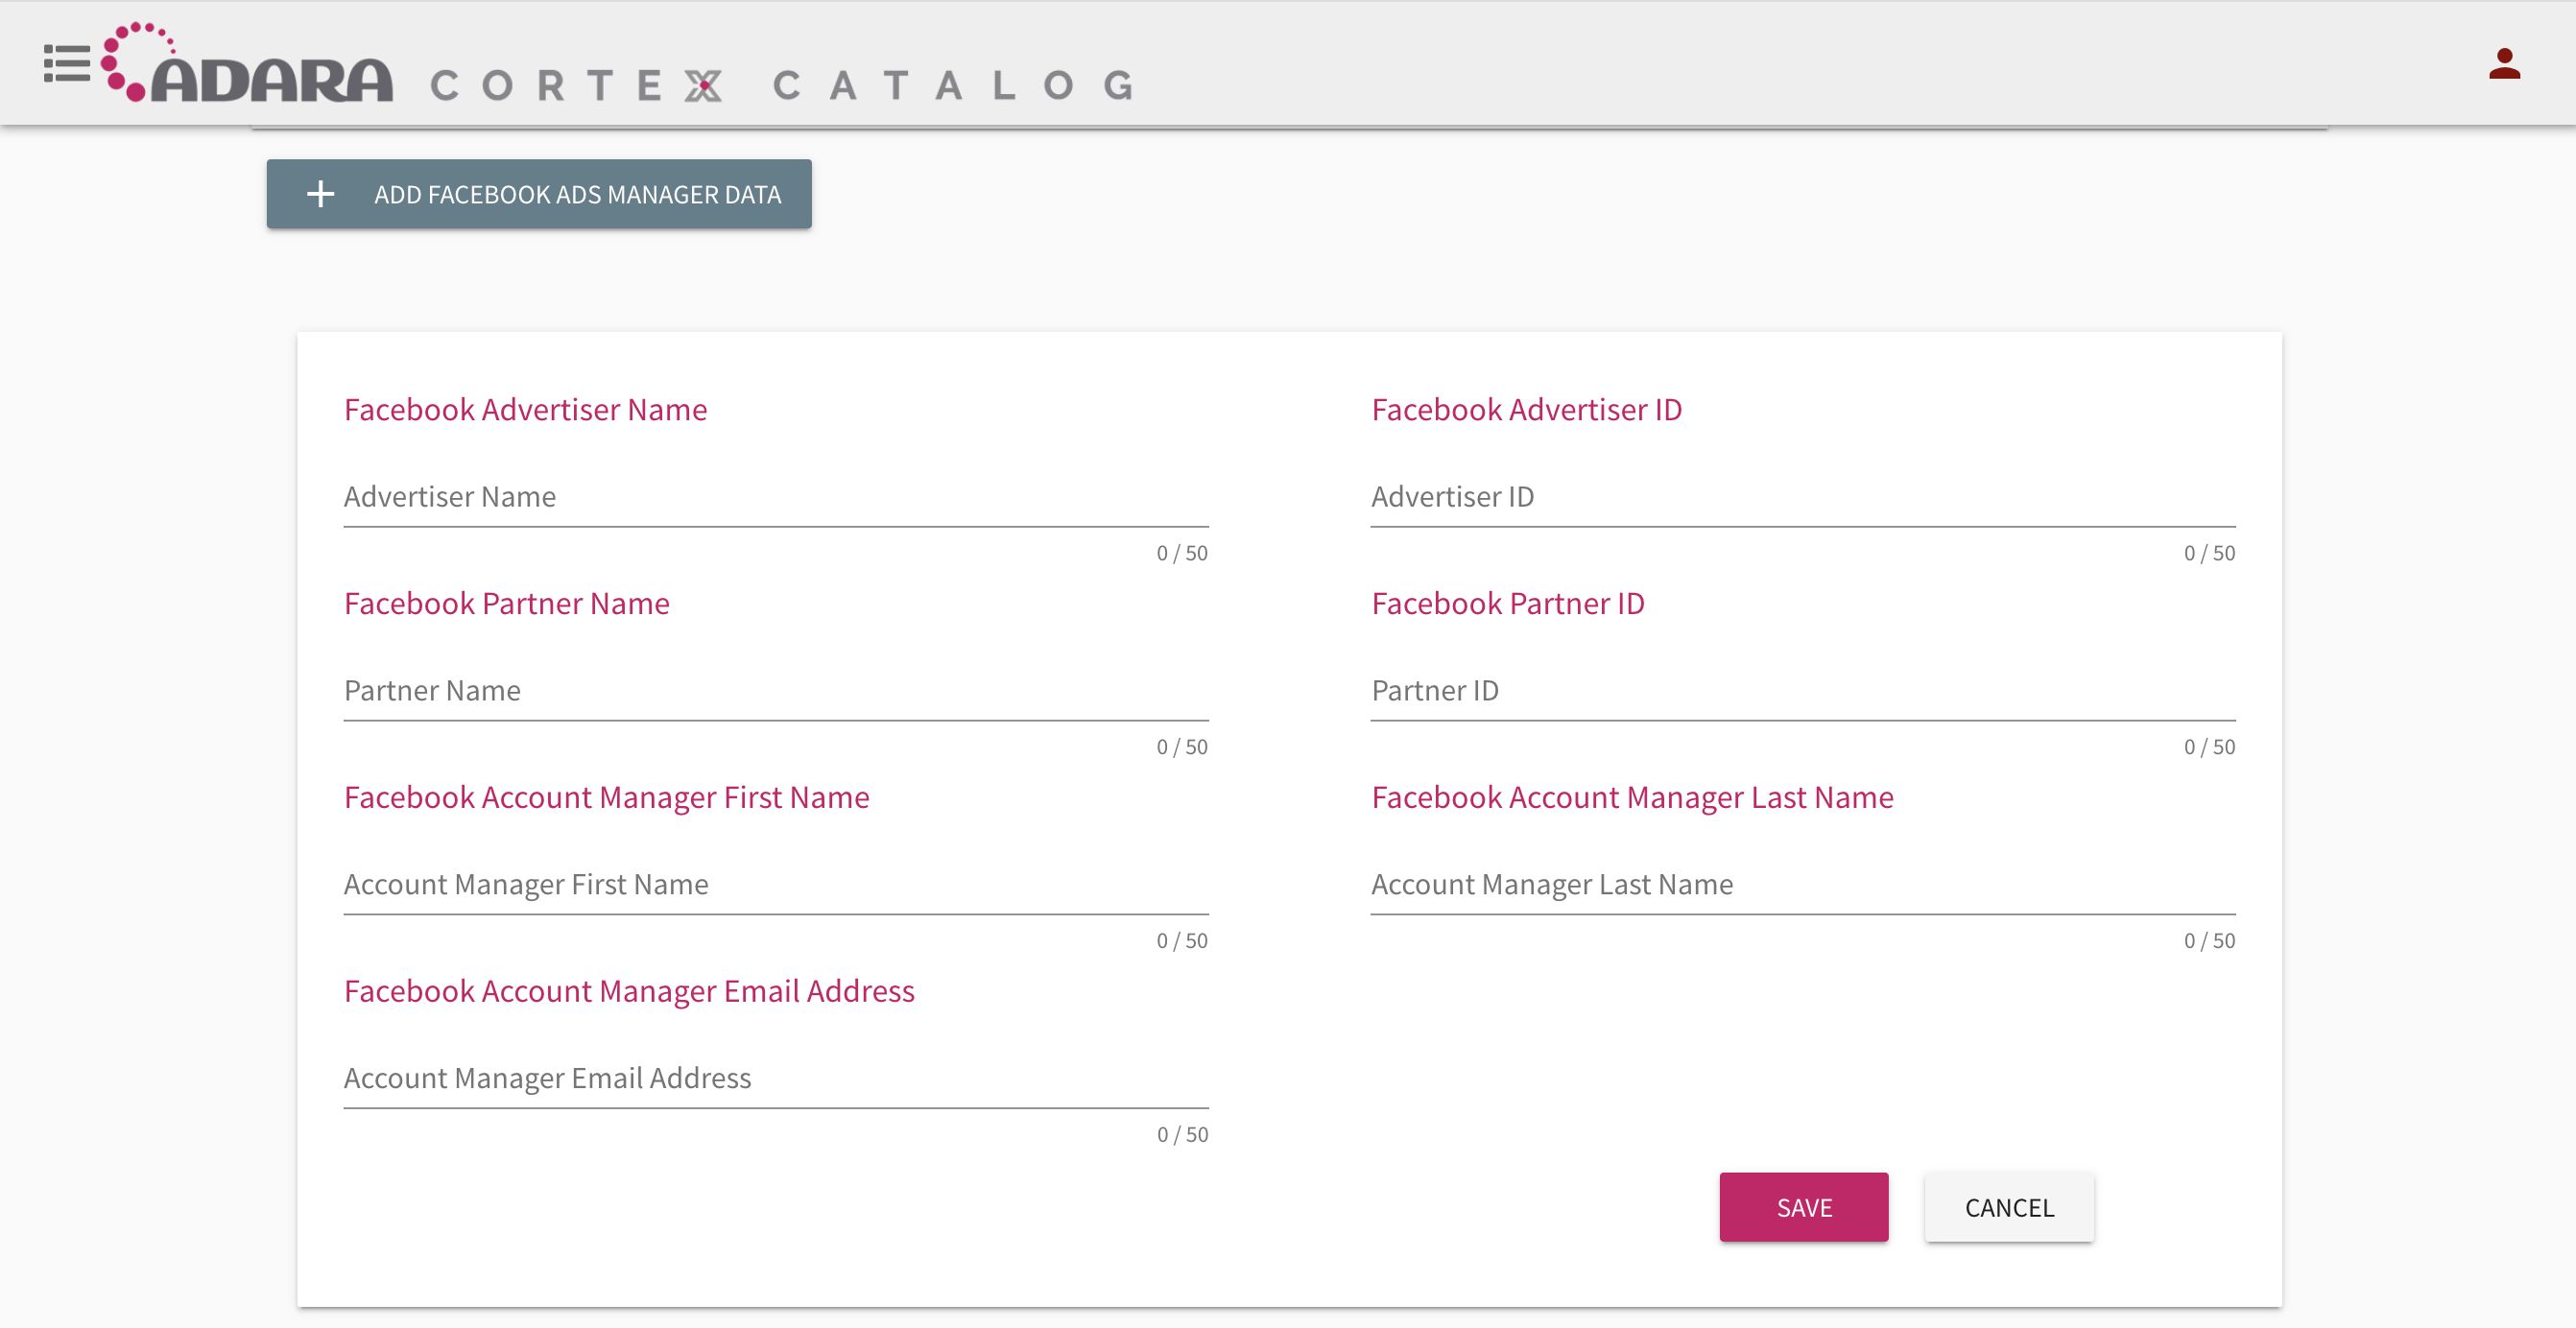Click the 0 / 50 counter under Partner ID
Image resolution: width=2576 pixels, height=1328 pixels.
click(x=2209, y=747)
